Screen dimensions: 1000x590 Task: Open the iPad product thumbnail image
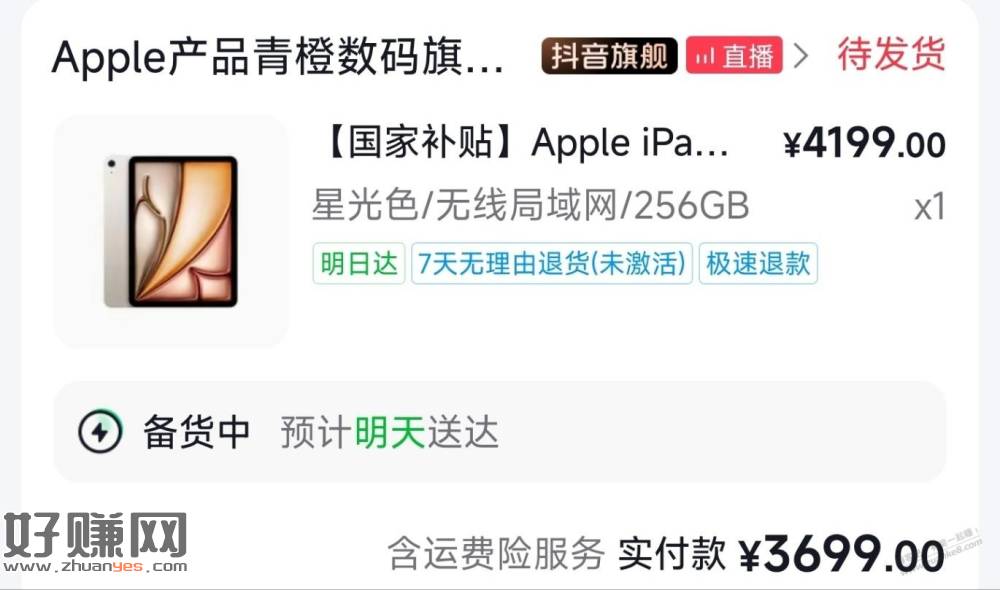pyautogui.click(x=172, y=232)
